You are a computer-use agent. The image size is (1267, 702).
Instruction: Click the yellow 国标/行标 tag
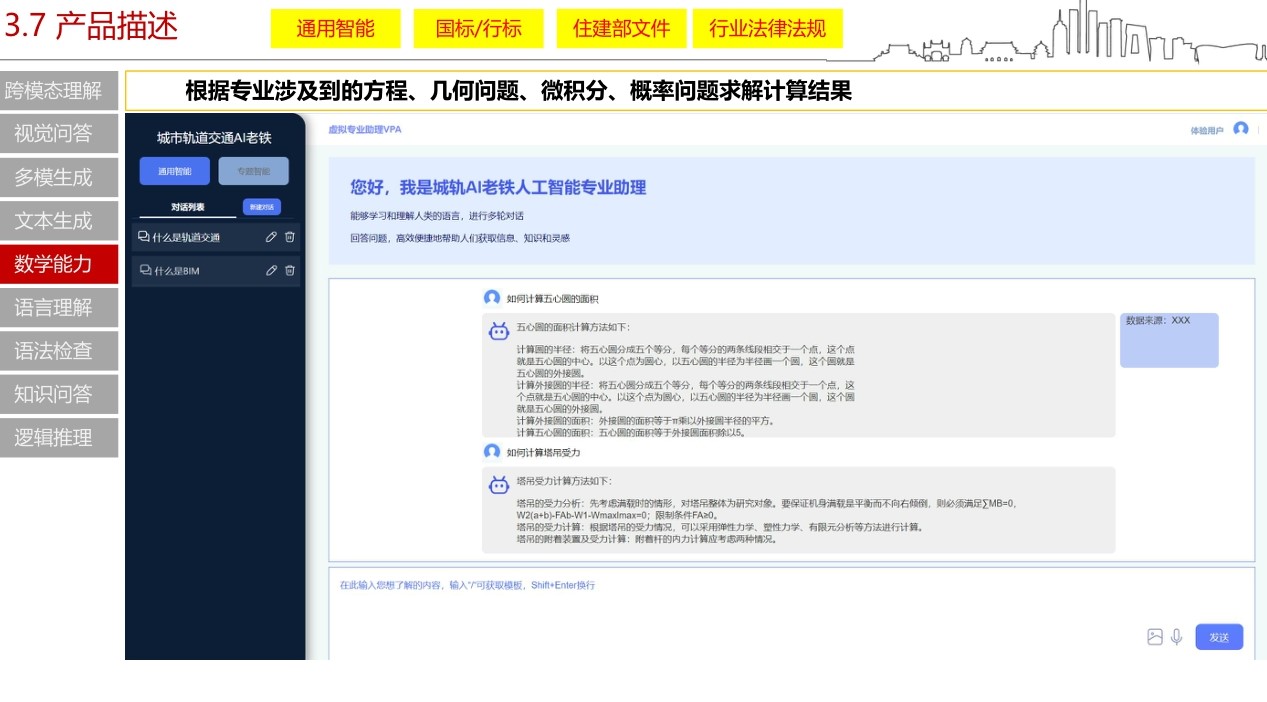point(478,28)
